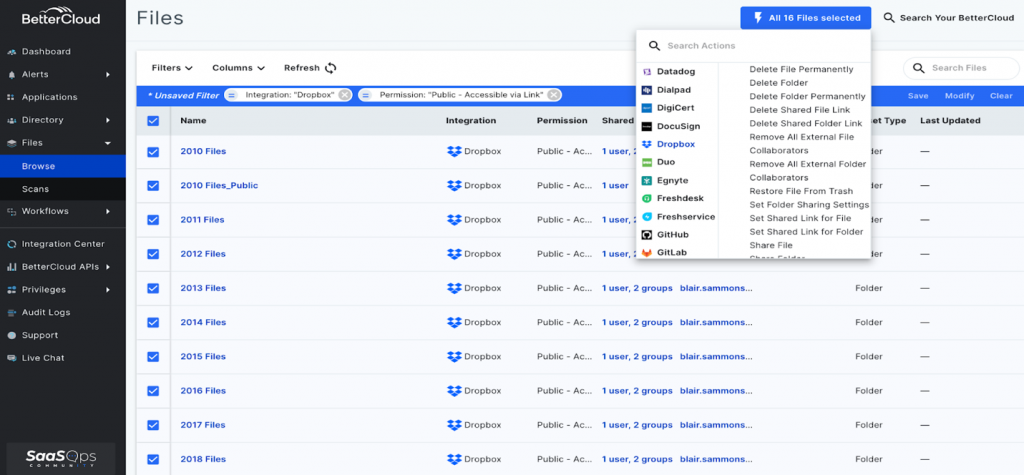
Task: Uncheck the 2010 Files row checkbox
Action: [153, 152]
